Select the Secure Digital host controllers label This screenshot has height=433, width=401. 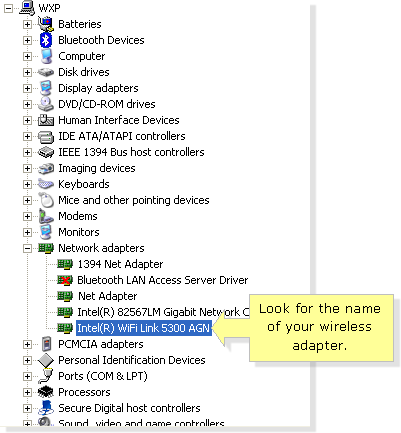pos(129,408)
